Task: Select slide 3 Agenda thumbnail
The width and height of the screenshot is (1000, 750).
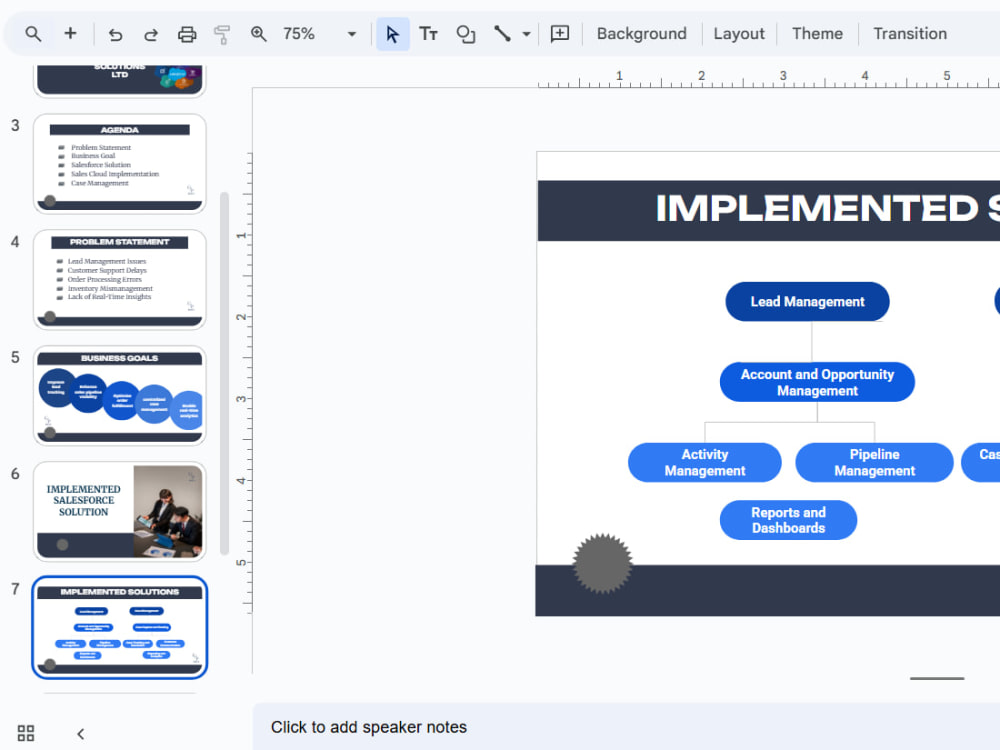Action: [120, 164]
